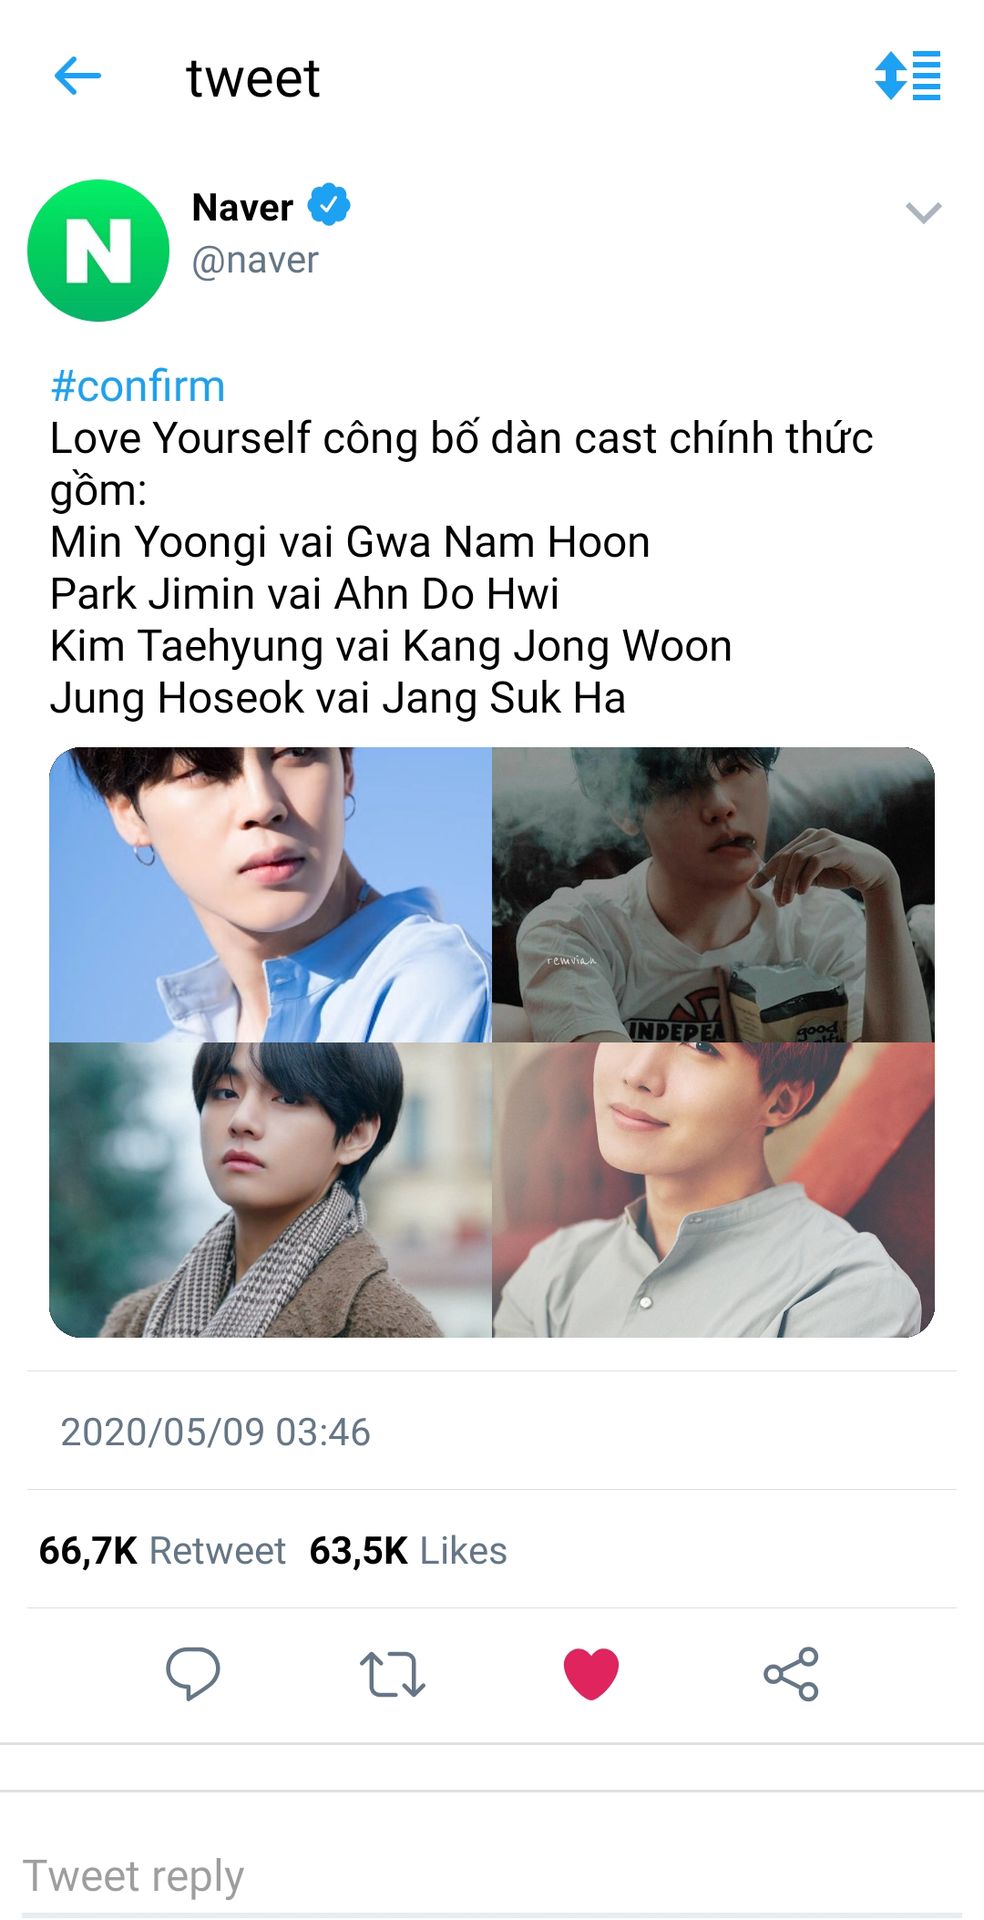The width and height of the screenshot is (984, 1920).
Task: Focus the Tweet reply field
Action: [x=492, y=1877]
